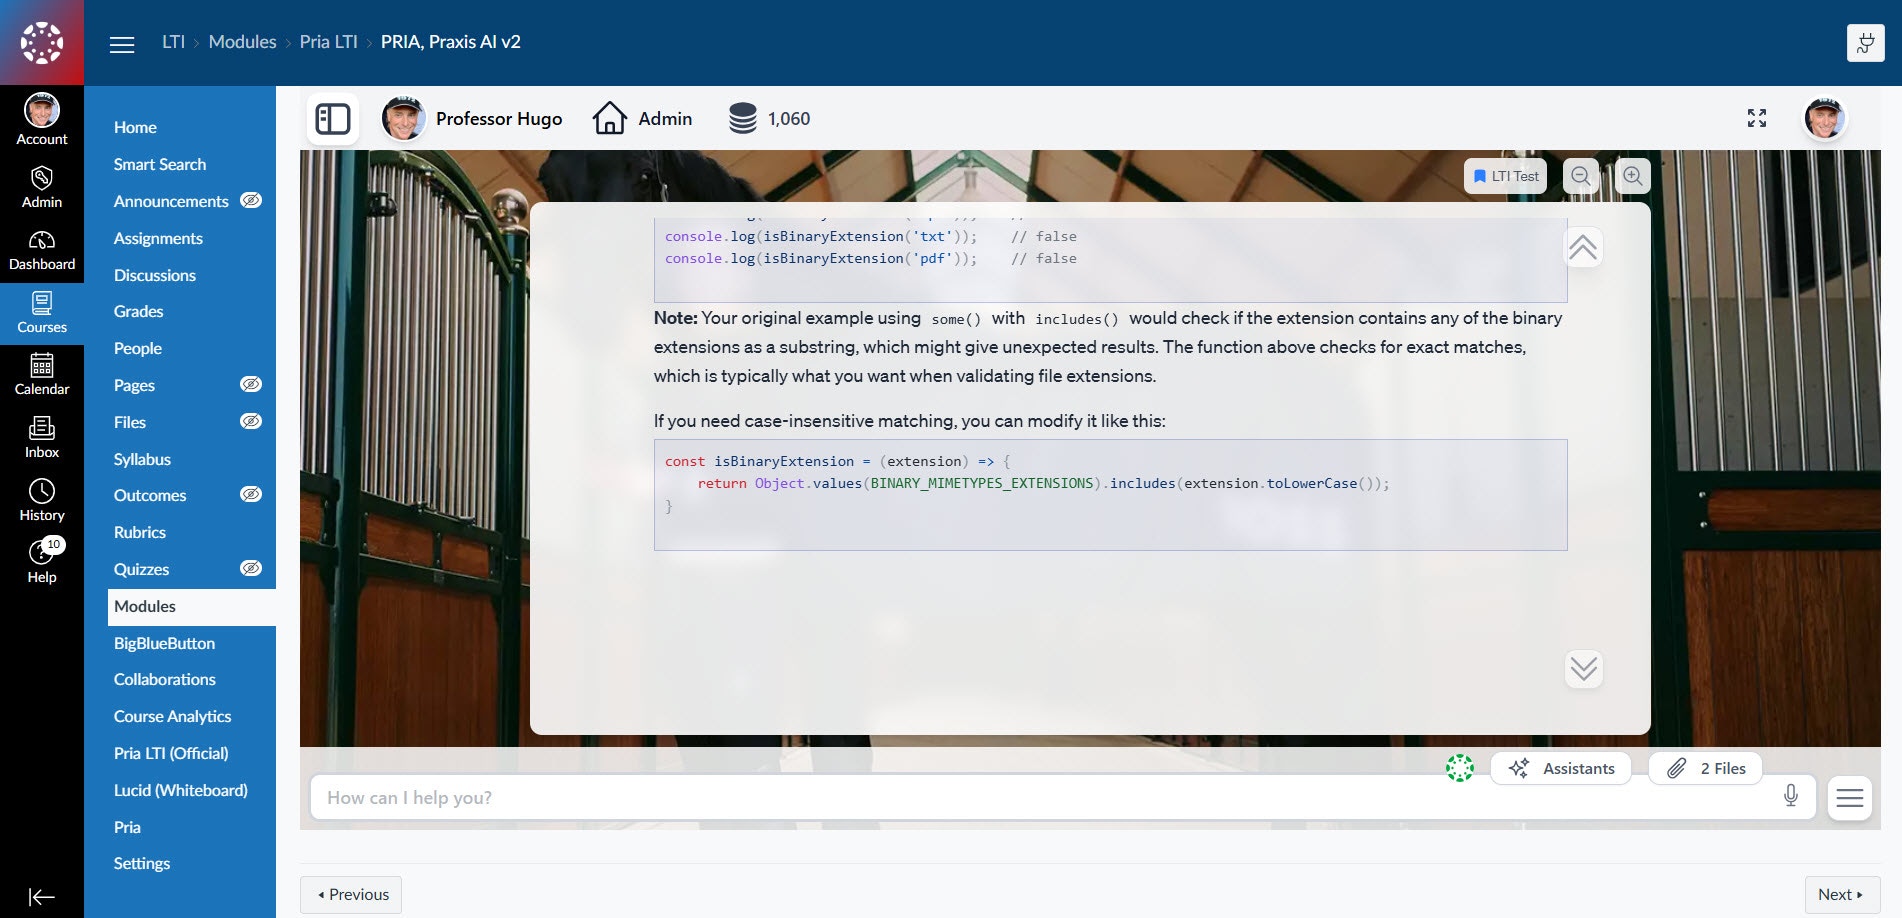1902x918 pixels.
Task: Open the Admin shield icon in global nav
Action: [x=42, y=187]
